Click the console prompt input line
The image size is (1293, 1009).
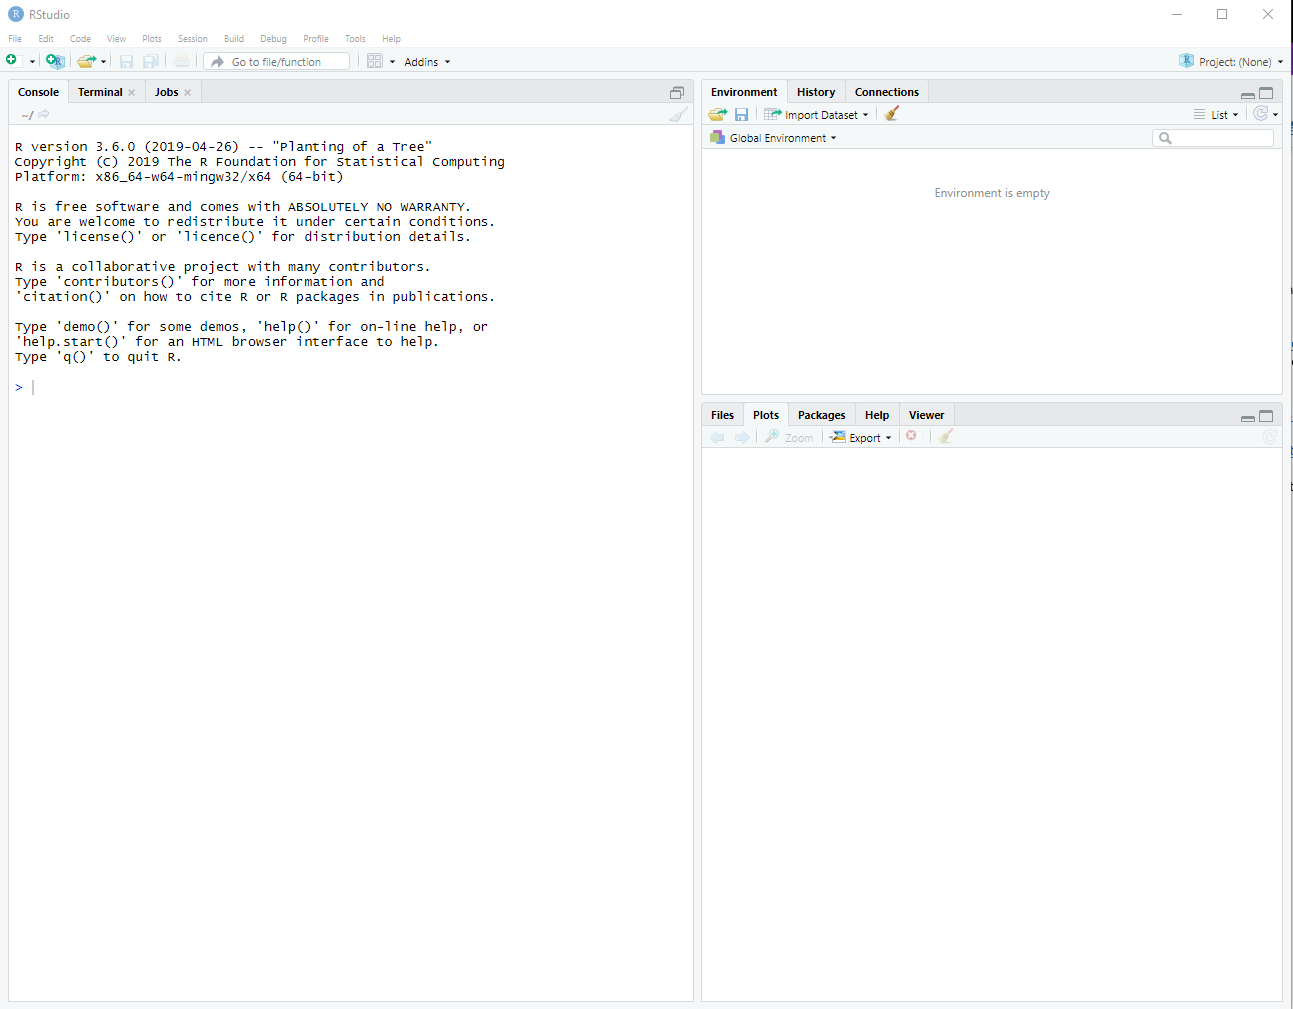click(350, 387)
